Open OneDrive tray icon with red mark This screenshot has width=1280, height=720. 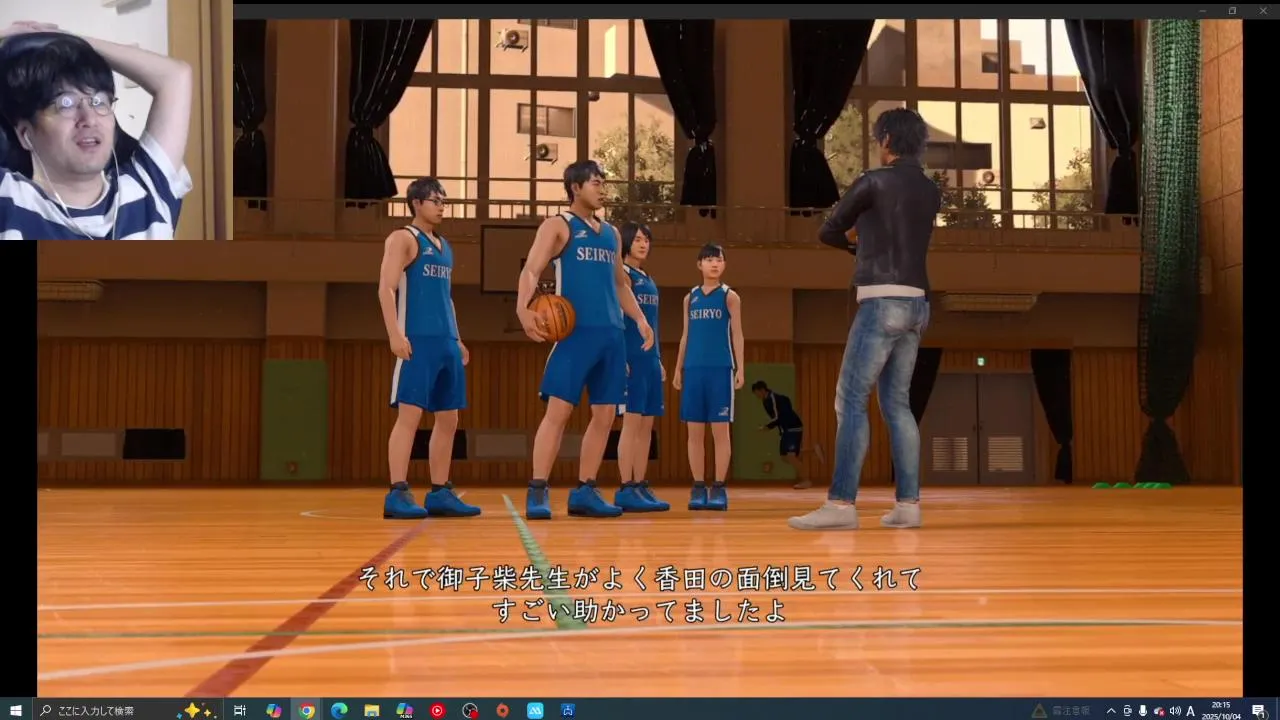(x=1159, y=711)
